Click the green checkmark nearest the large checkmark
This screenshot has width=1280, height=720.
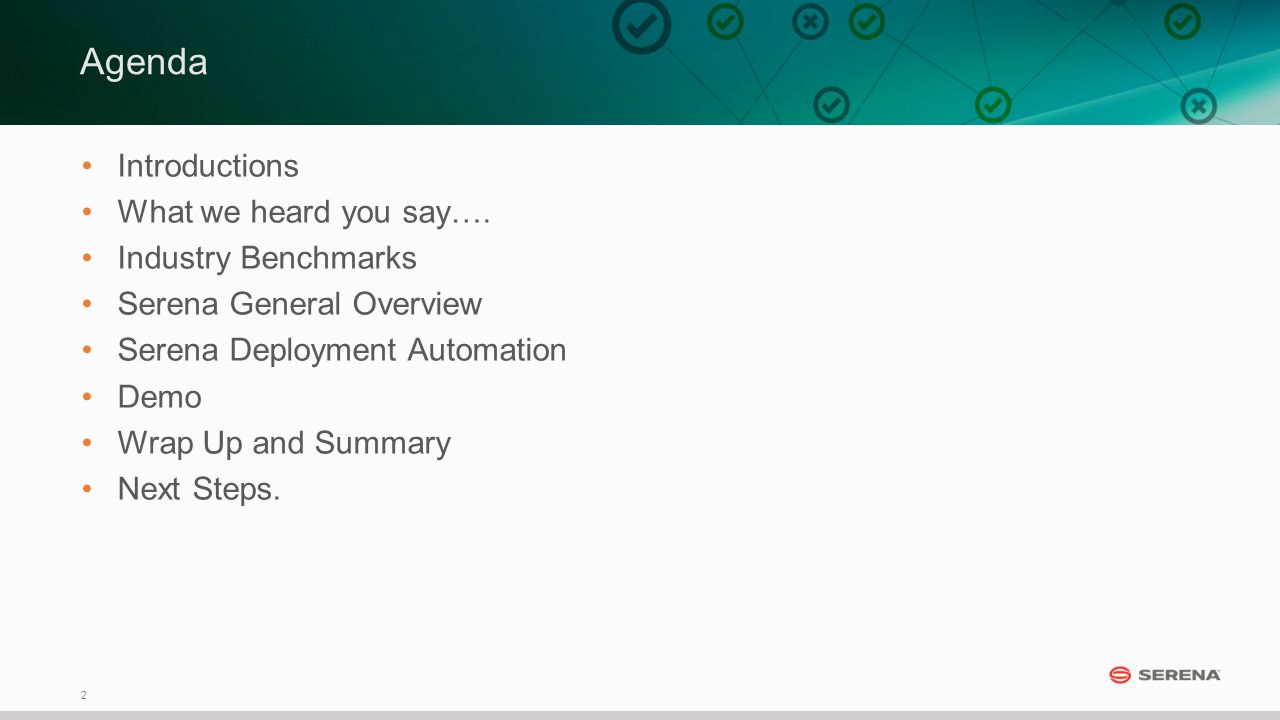tap(725, 21)
